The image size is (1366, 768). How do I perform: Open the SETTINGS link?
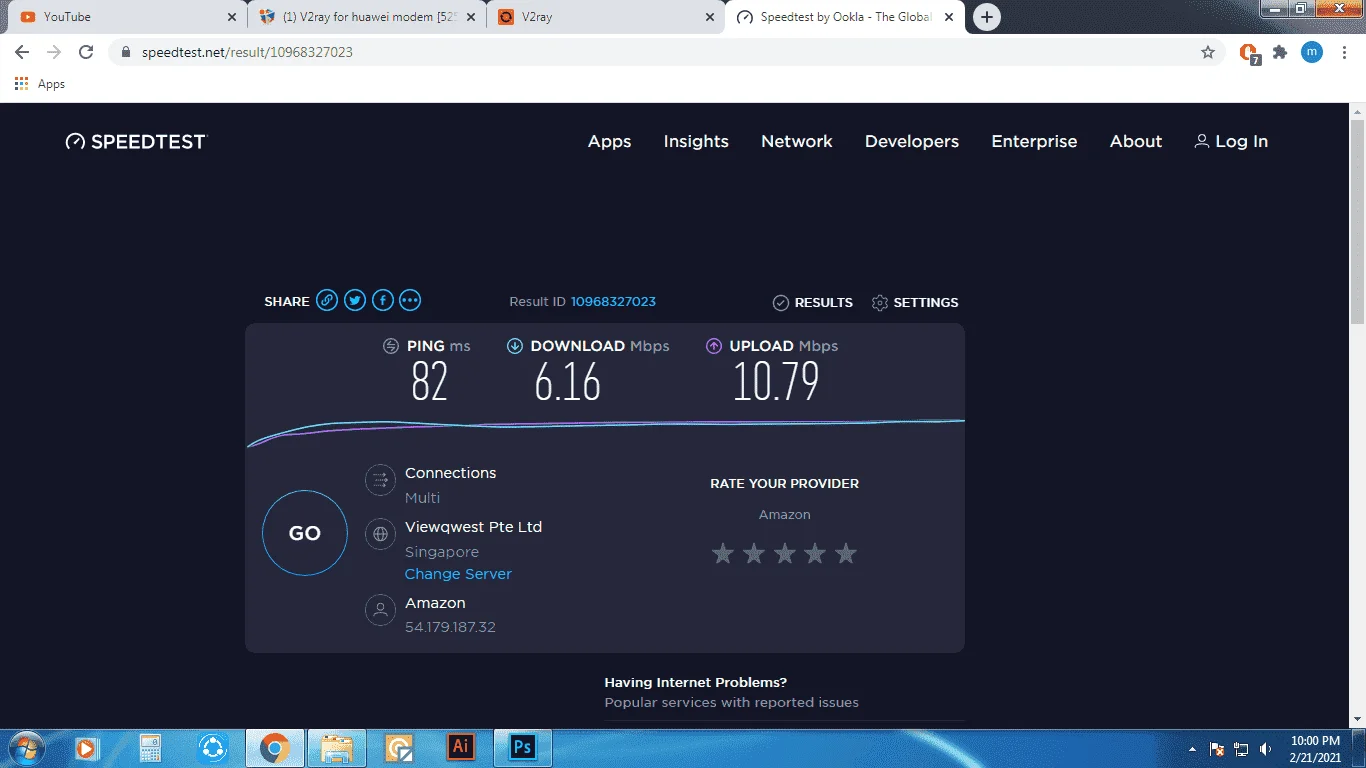[x=926, y=302]
